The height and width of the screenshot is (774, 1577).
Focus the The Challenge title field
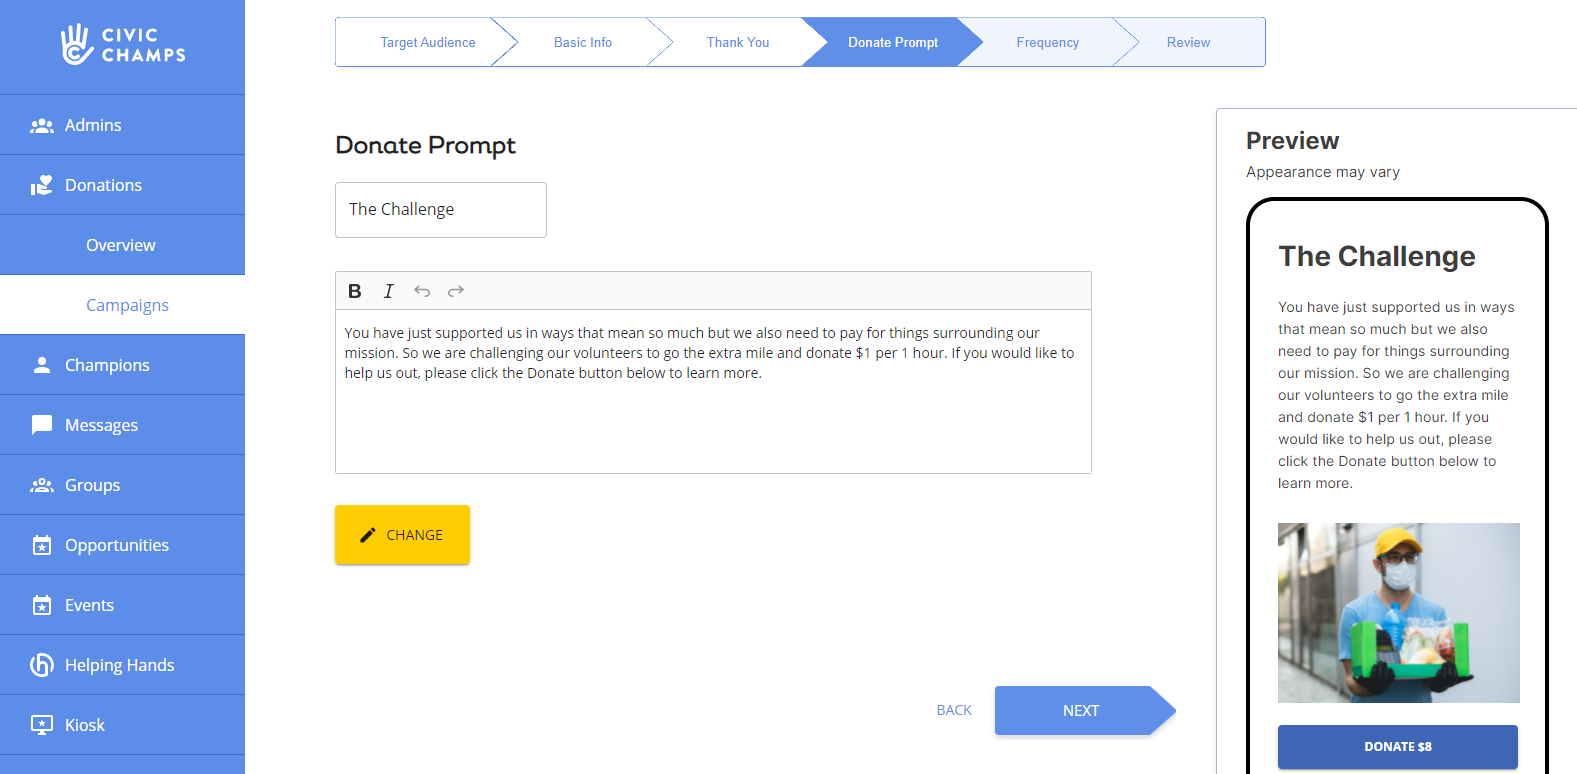(441, 210)
